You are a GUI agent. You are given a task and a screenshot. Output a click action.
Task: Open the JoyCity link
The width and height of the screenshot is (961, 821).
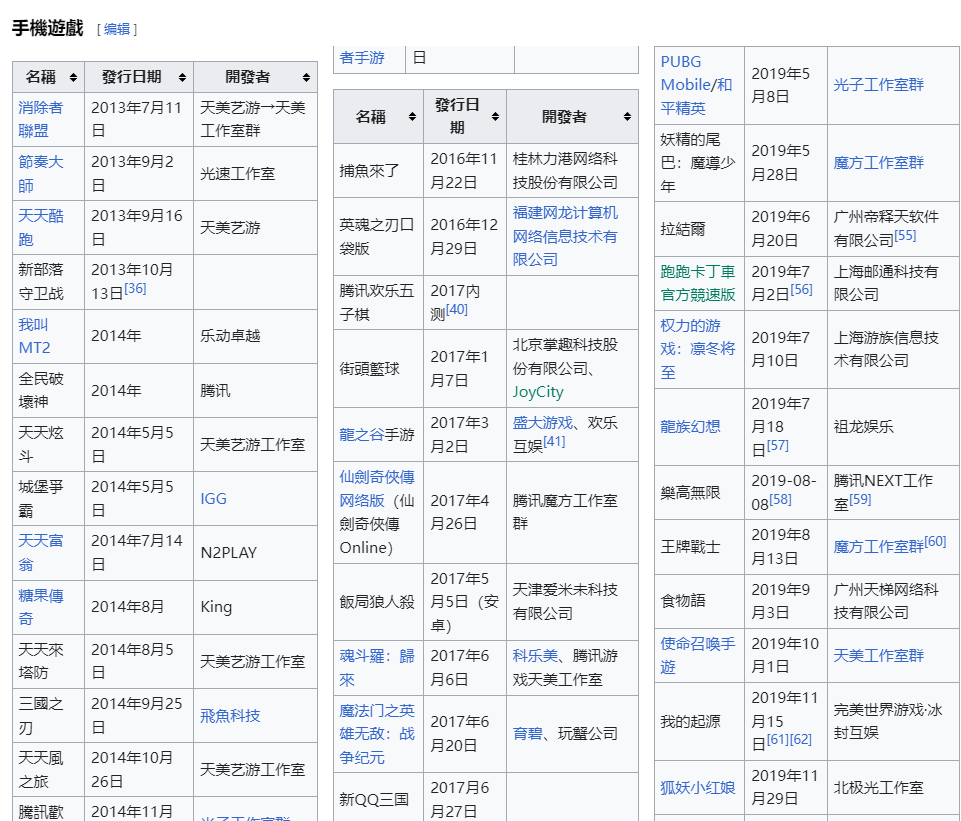pyautogui.click(x=538, y=392)
